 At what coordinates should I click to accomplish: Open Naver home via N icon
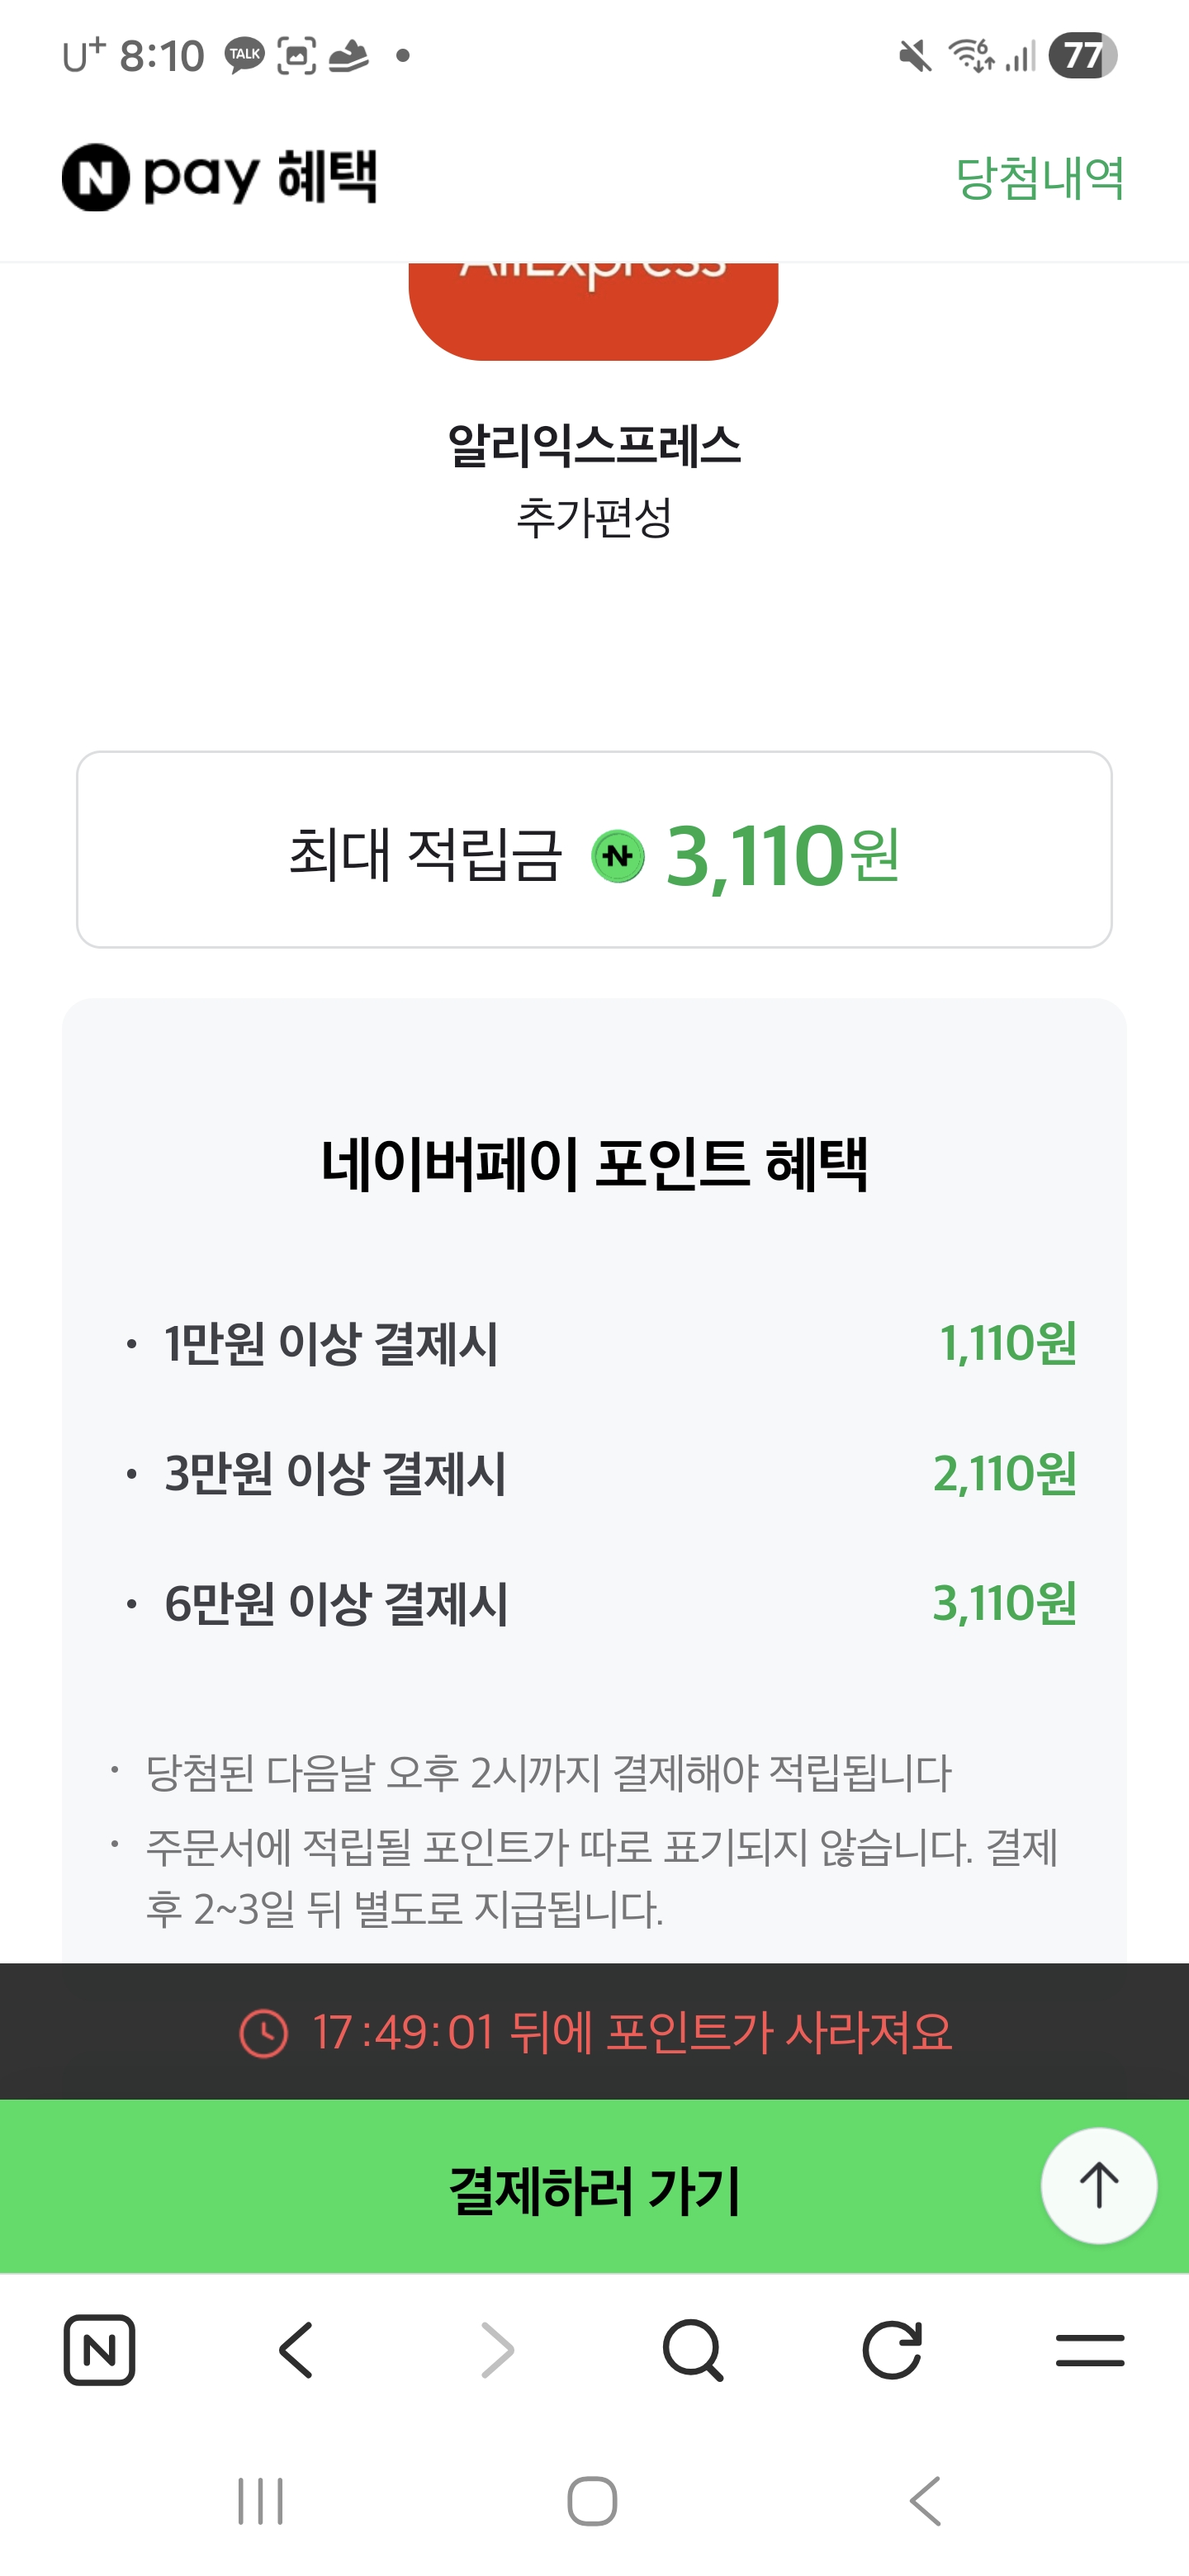point(99,2350)
